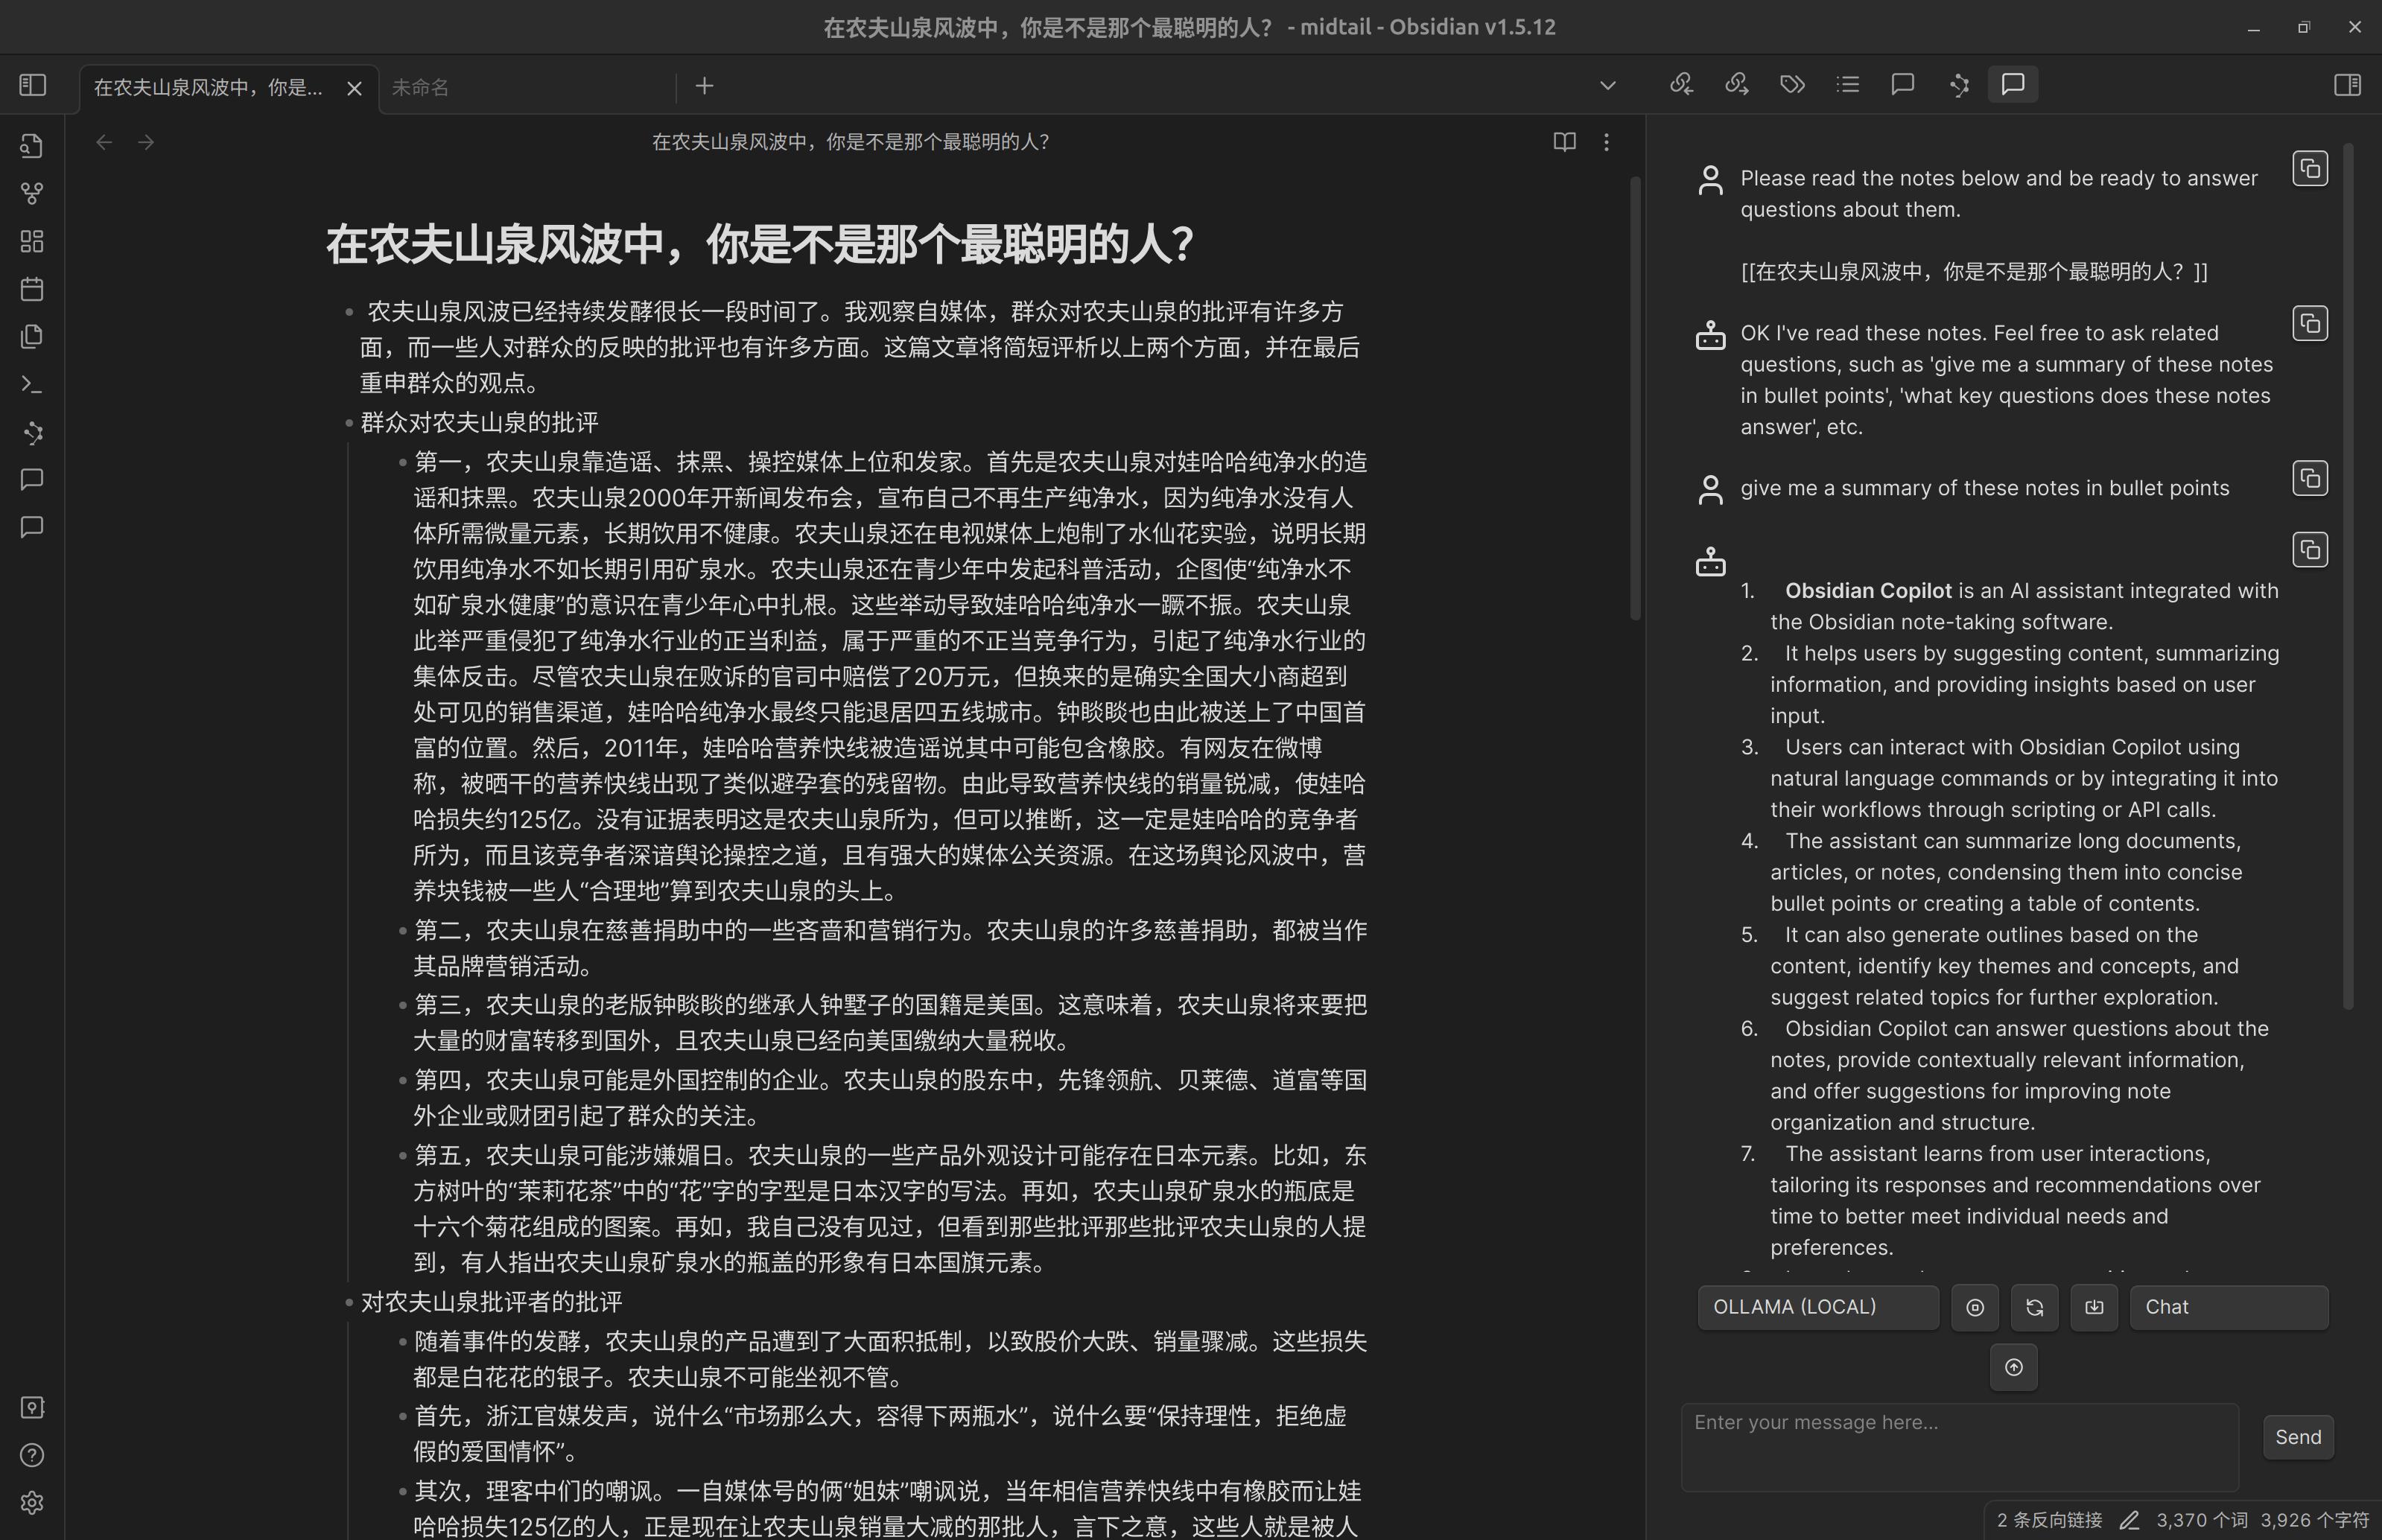
Task: Open backlinks tab in right sidebar
Action: [1681, 85]
